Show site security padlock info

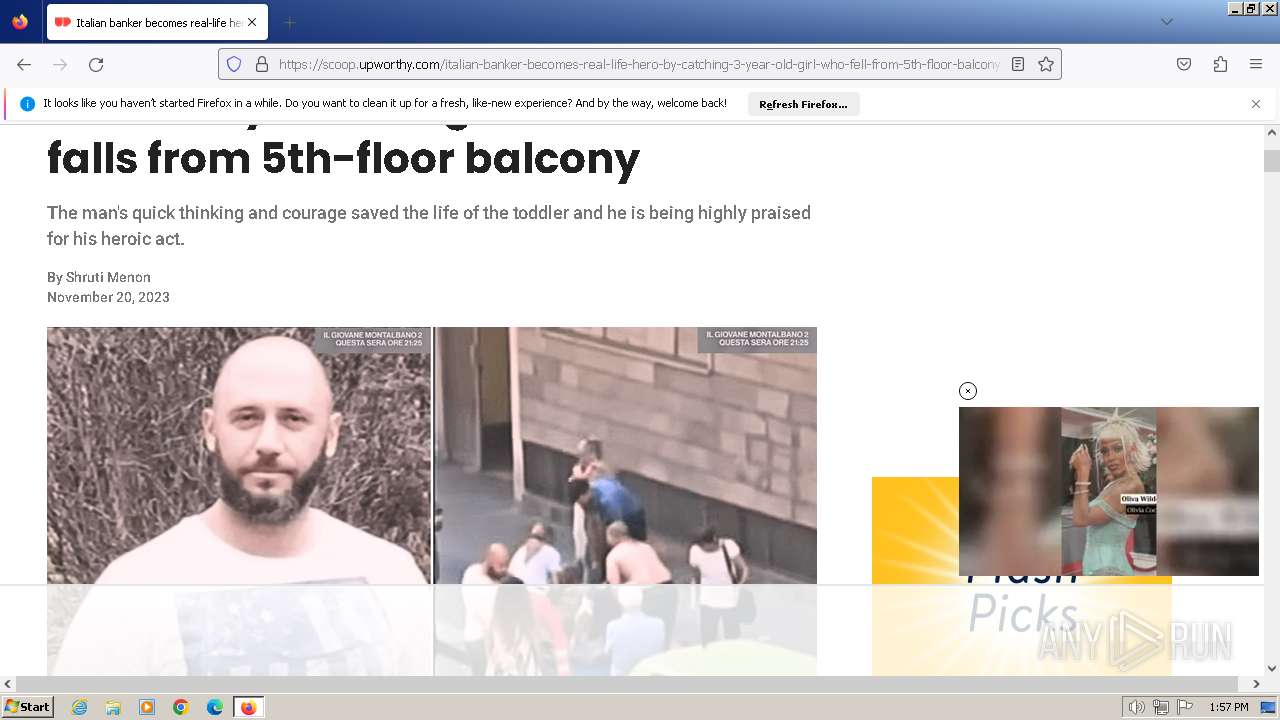[262, 64]
